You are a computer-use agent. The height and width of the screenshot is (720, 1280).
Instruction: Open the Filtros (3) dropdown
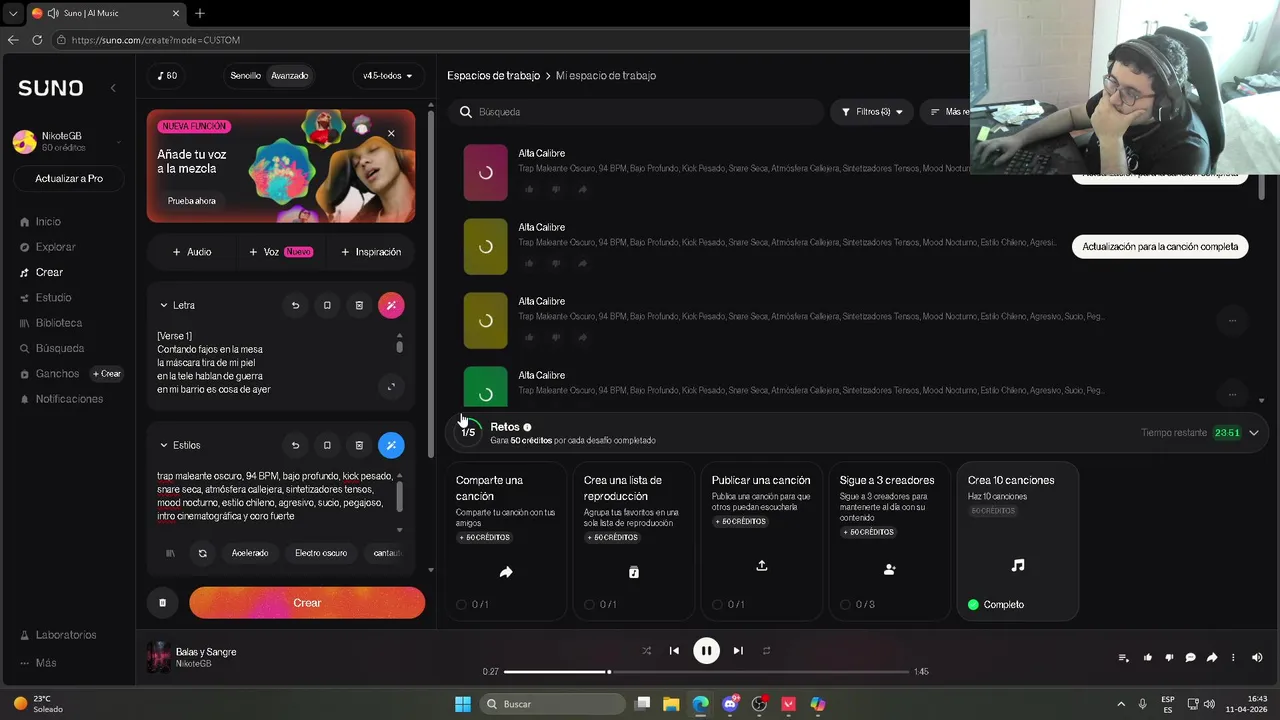pos(872,112)
